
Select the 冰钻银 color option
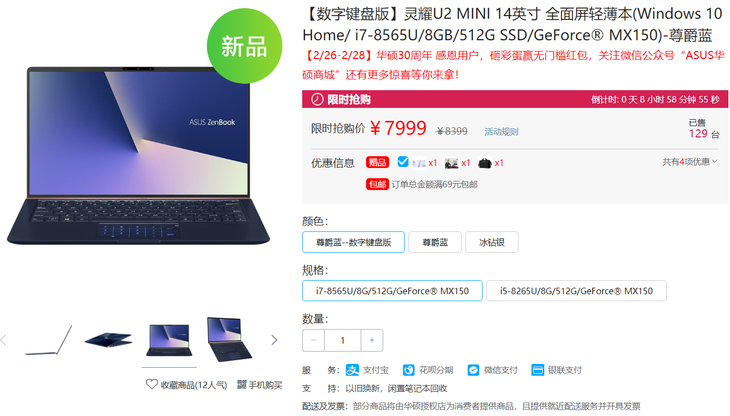click(492, 242)
